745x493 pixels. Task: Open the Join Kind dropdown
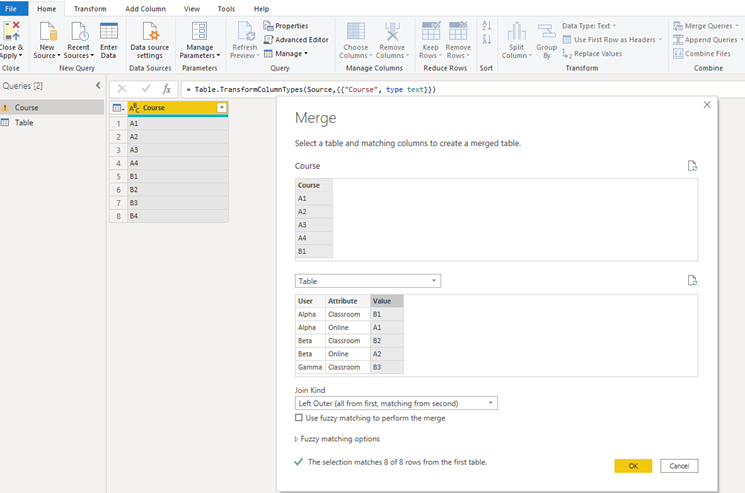(396, 403)
